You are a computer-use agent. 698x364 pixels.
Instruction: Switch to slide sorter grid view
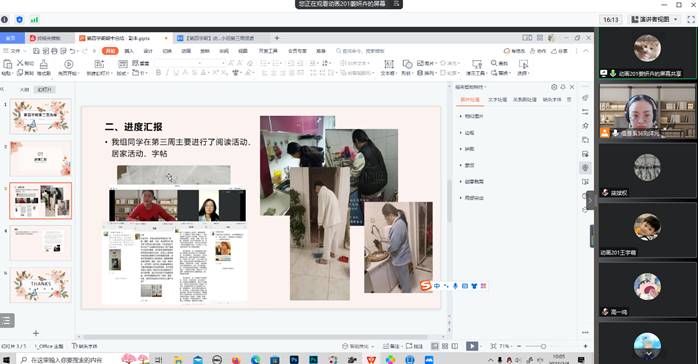coord(445,346)
